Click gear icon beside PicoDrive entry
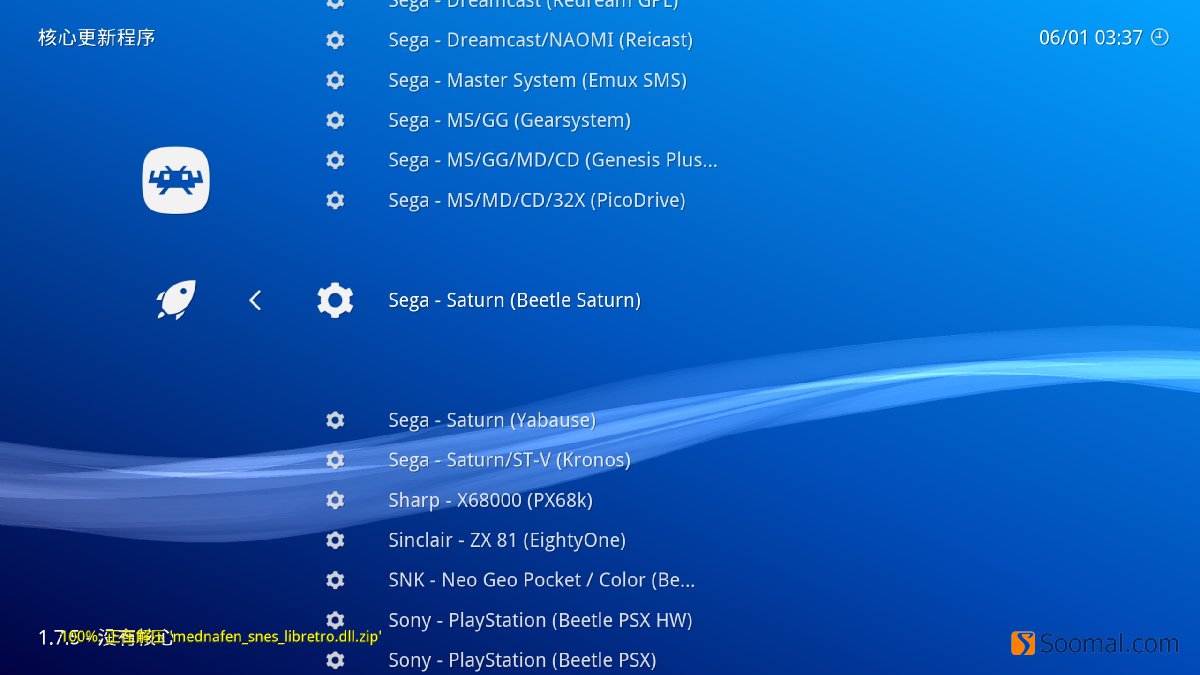 pos(335,200)
